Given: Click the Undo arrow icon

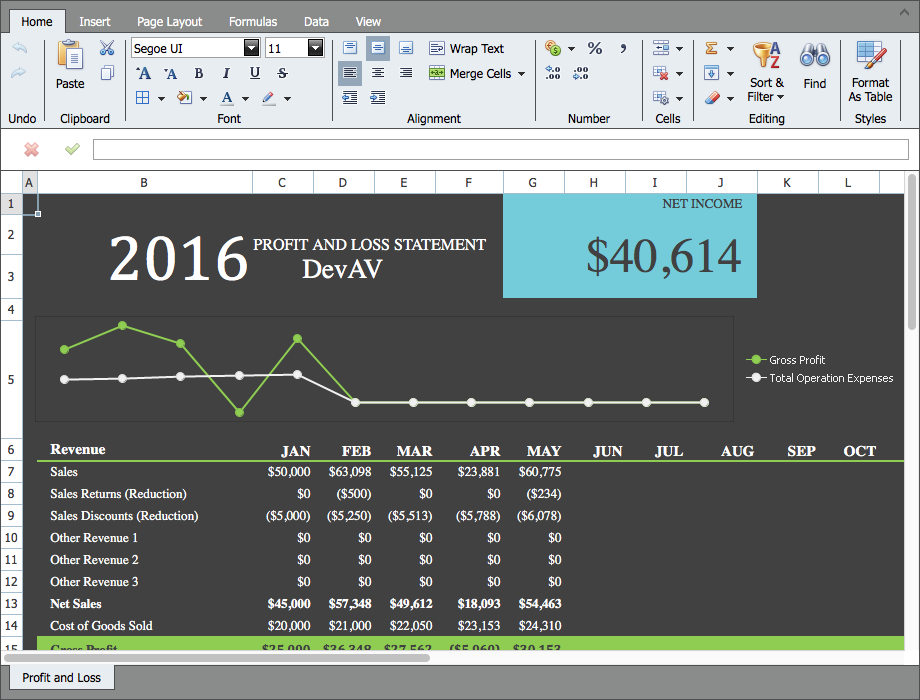Looking at the screenshot, I should pyautogui.click(x=19, y=48).
